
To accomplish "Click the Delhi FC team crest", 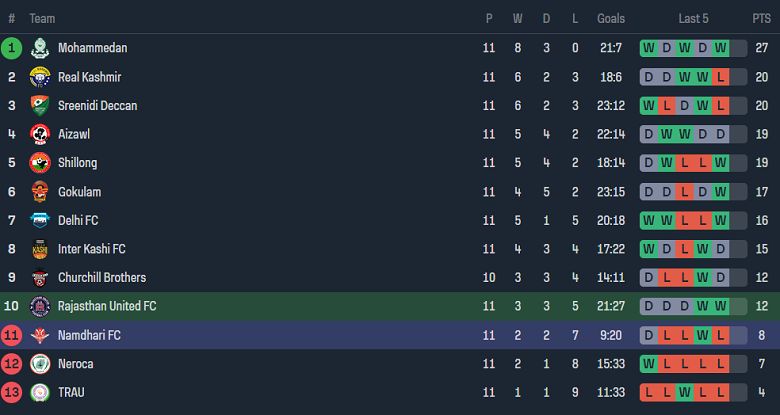I will 40,220.
